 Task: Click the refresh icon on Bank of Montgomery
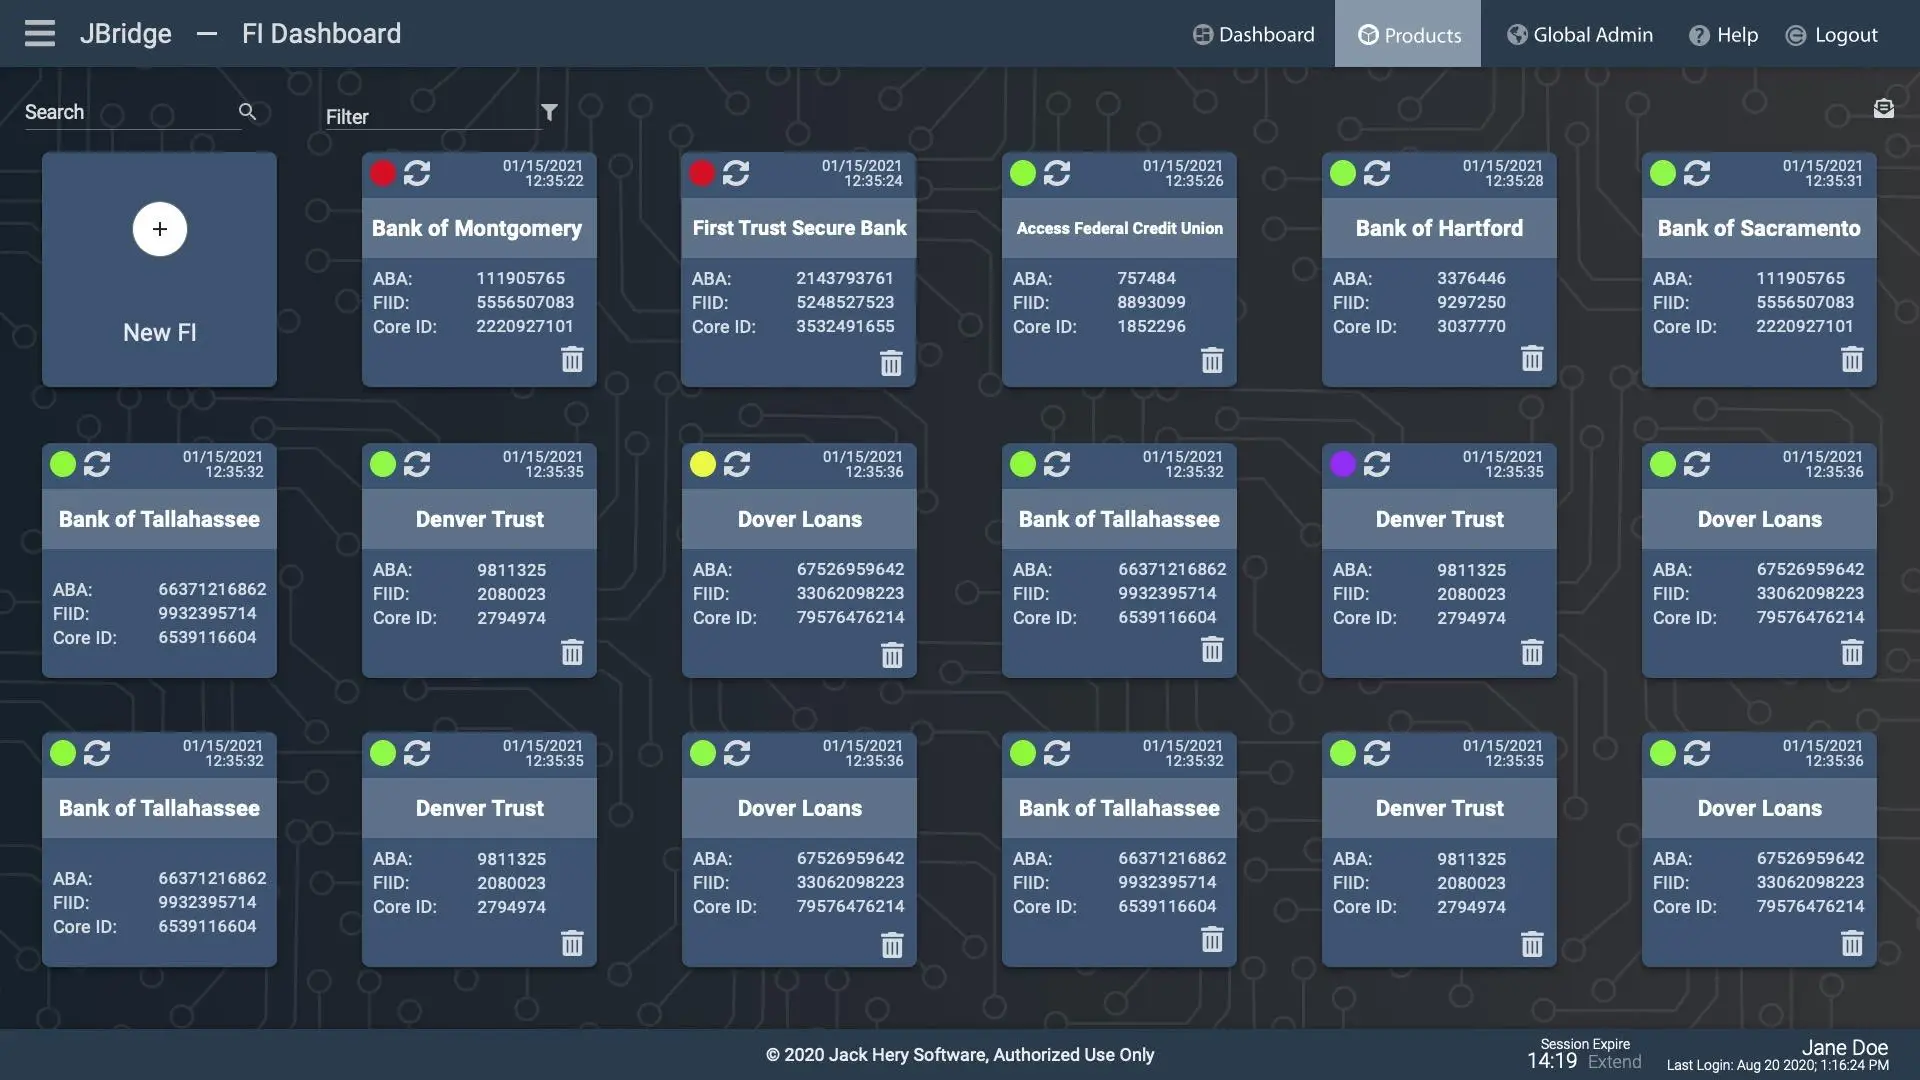tap(417, 173)
